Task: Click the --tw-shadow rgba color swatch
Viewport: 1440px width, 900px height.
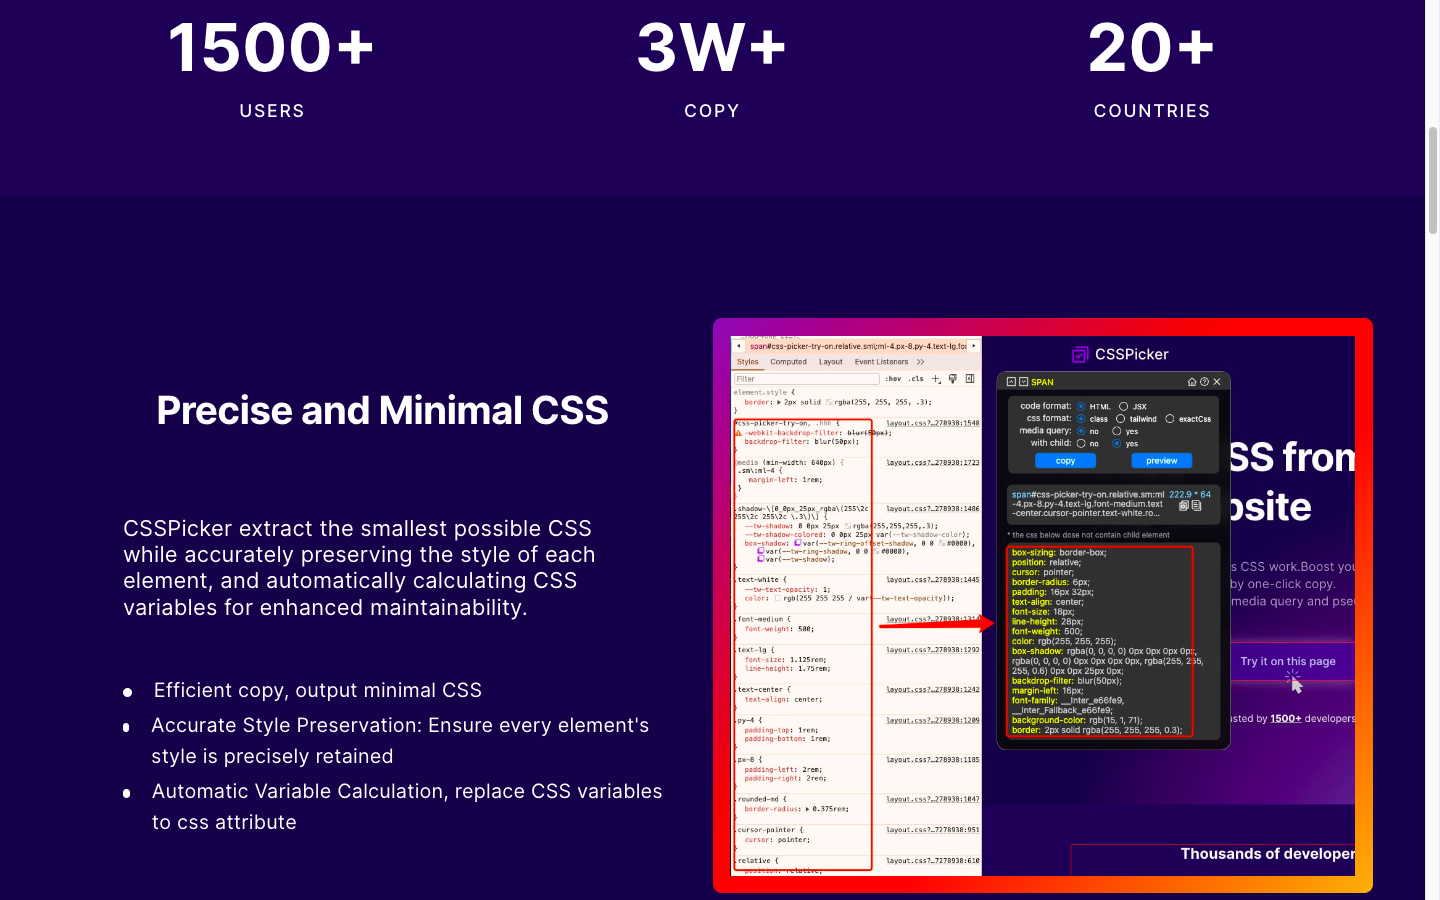Action: pos(848,526)
